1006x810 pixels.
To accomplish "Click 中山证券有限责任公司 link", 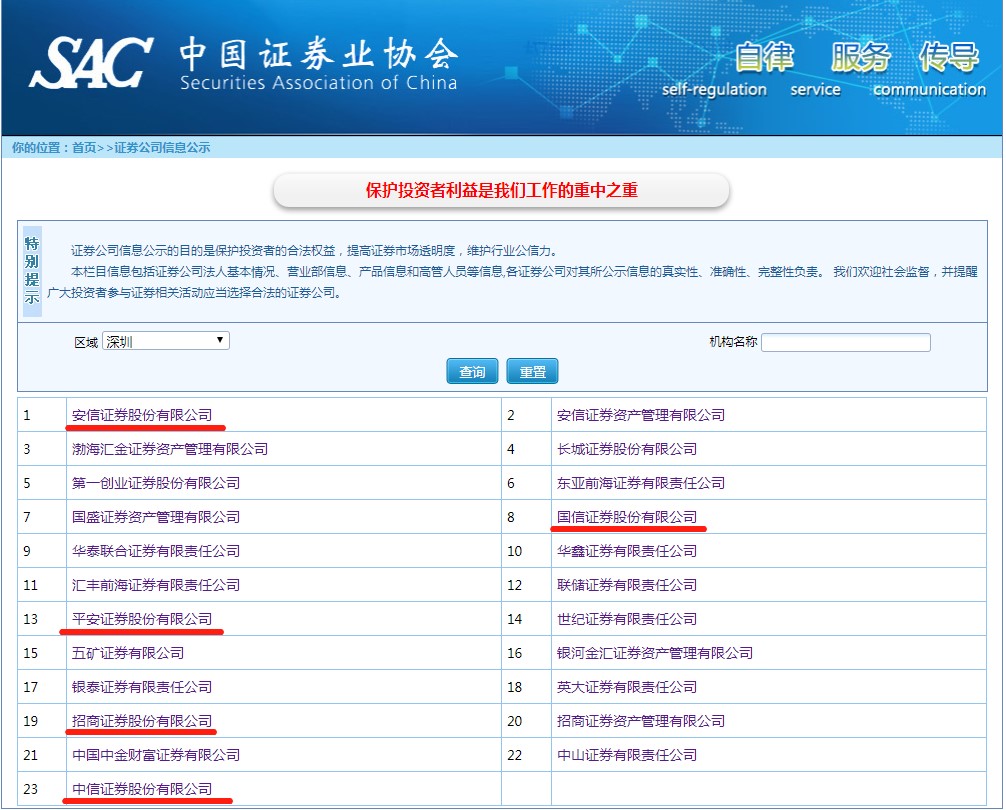I will [626, 755].
